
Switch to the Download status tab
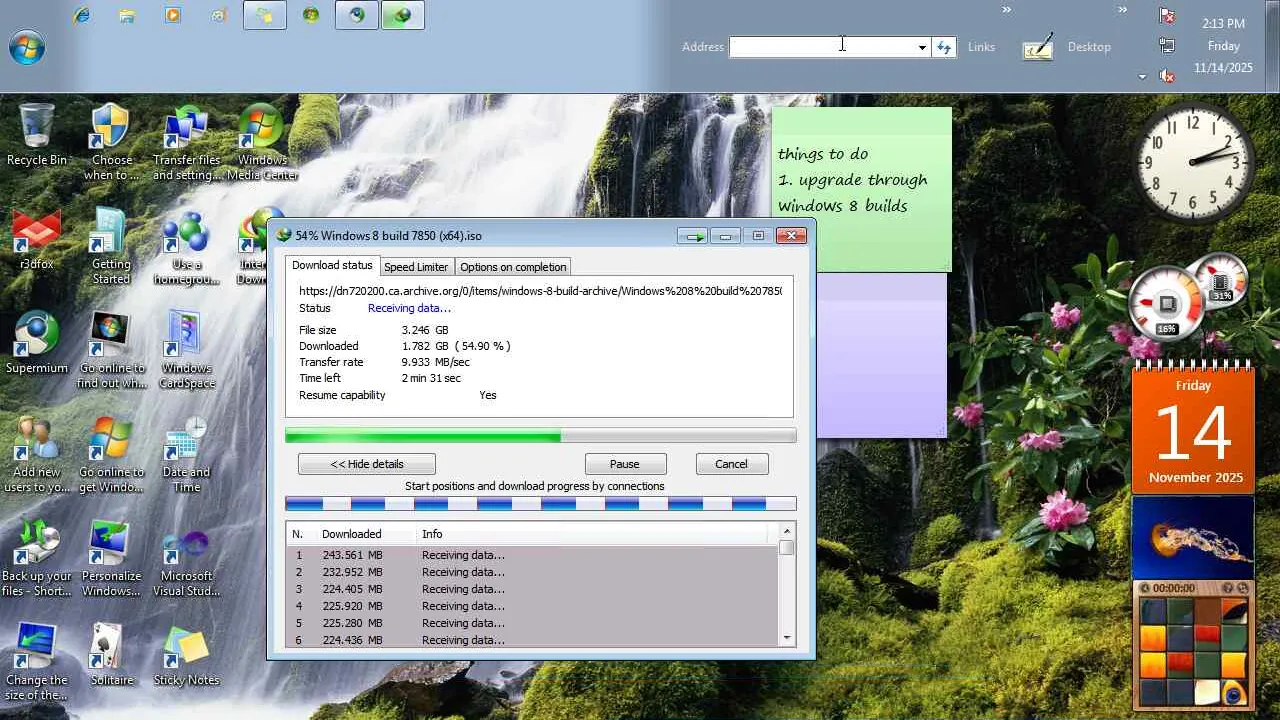[x=332, y=265]
